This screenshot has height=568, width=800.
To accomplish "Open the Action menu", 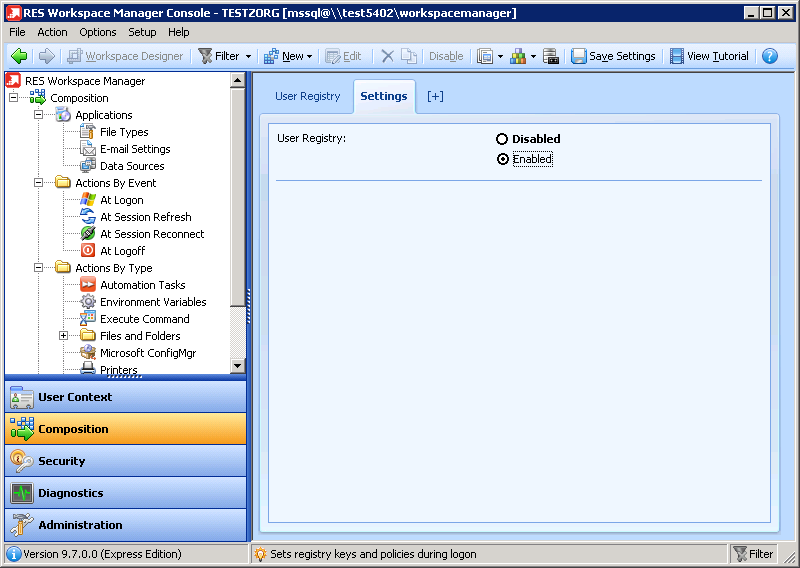I will click(52, 32).
